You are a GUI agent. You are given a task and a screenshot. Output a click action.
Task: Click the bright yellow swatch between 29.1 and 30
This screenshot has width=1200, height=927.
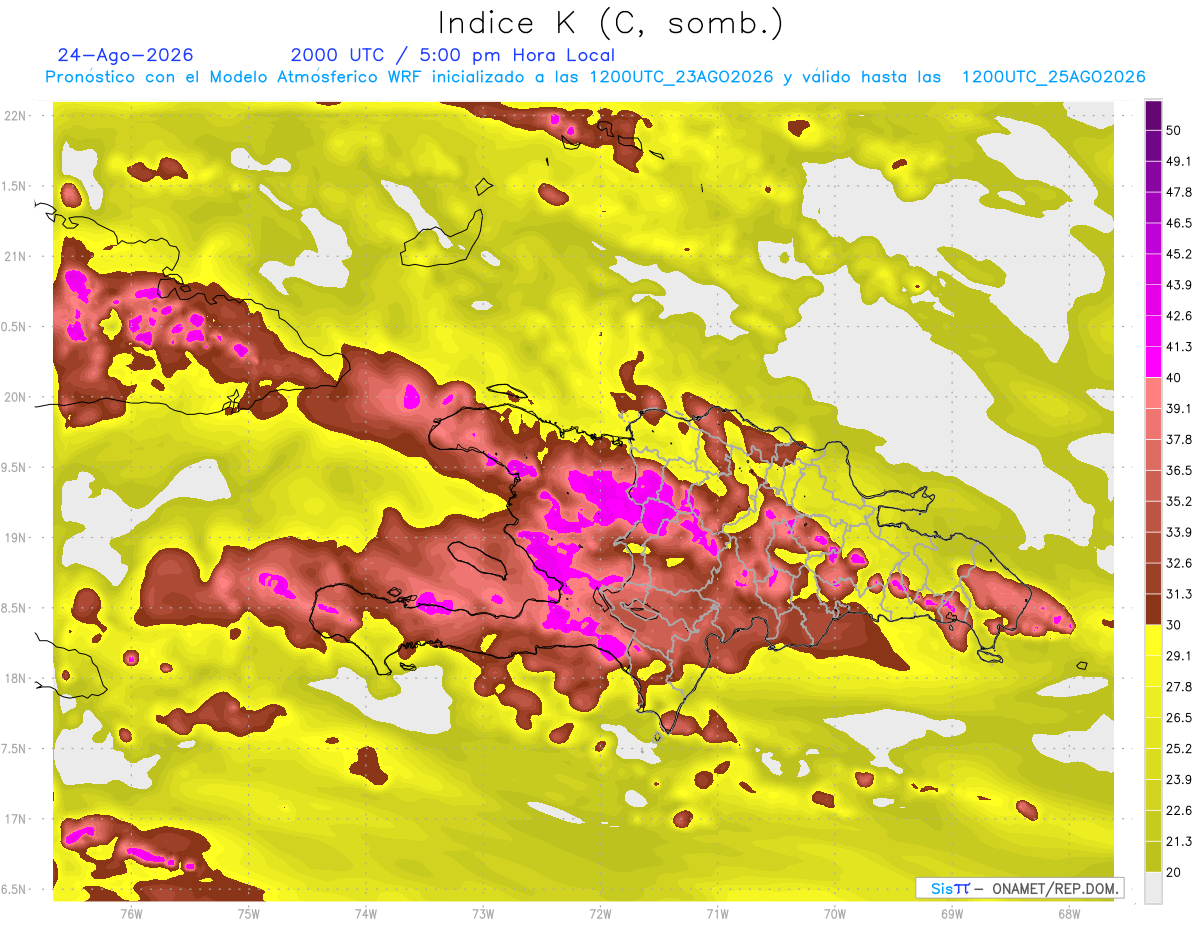tap(1153, 640)
